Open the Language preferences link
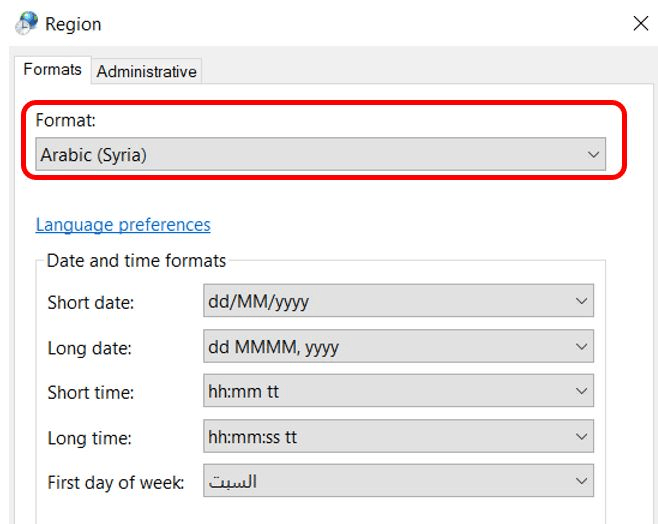The height and width of the screenshot is (524, 658). (123, 225)
